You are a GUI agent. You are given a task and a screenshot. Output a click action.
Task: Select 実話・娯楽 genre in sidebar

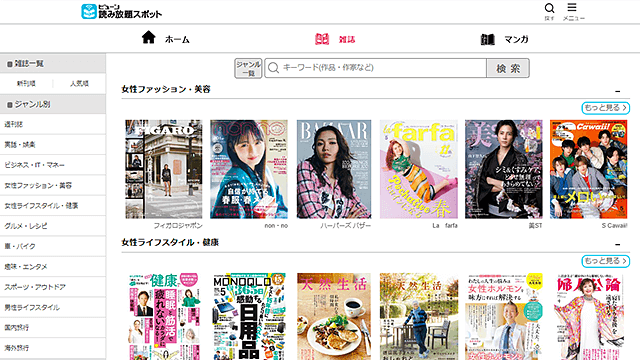[x=53, y=144]
